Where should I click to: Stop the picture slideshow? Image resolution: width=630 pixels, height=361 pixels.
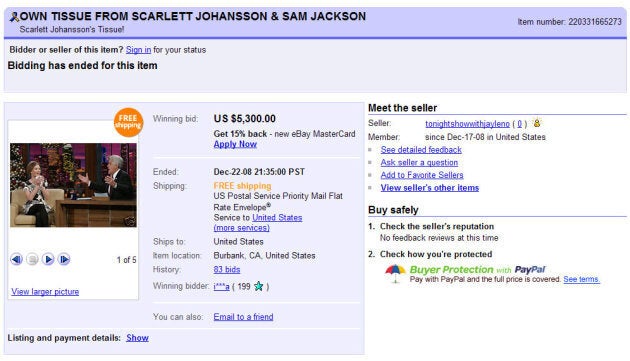tap(32, 259)
